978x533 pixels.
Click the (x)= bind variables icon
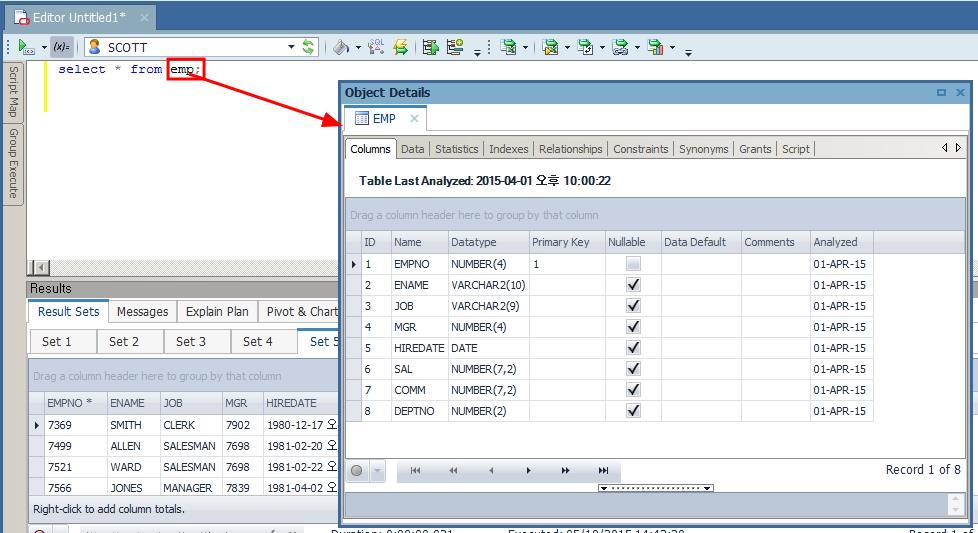62,47
